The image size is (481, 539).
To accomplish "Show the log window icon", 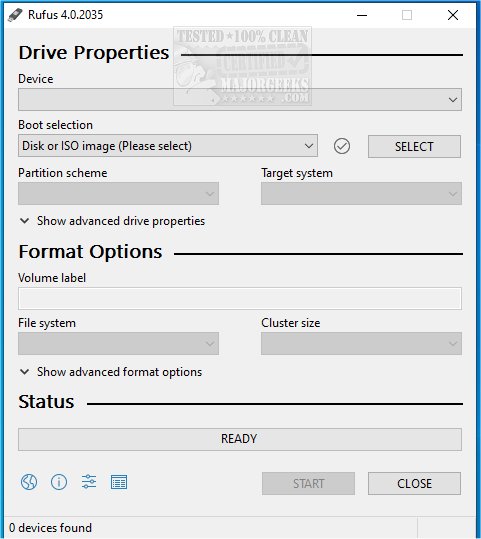I will pos(119,482).
